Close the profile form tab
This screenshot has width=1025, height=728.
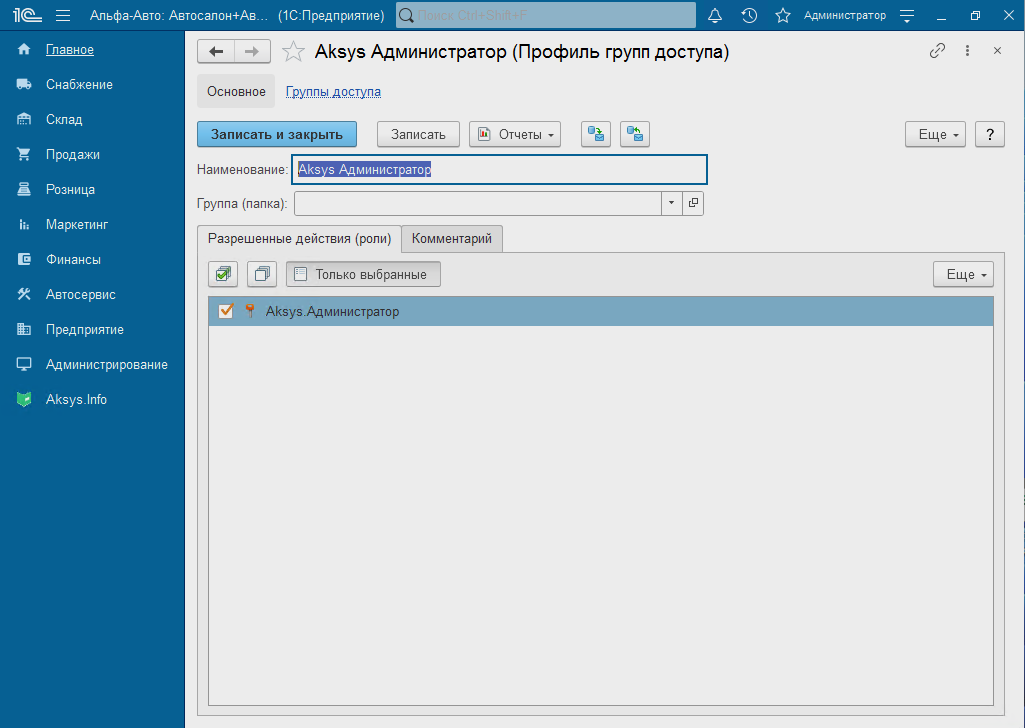[998, 50]
